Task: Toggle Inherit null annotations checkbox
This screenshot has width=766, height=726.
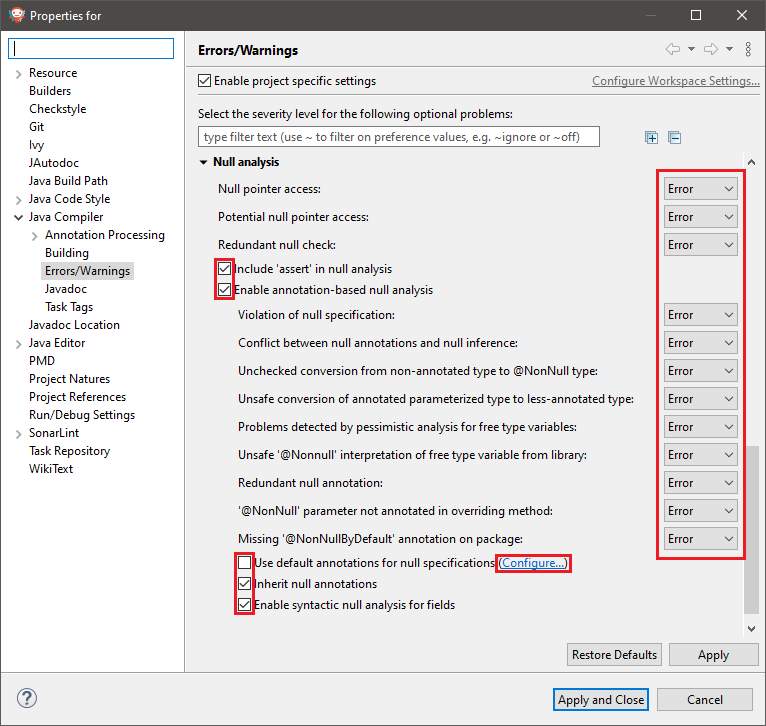Action: coord(244,583)
